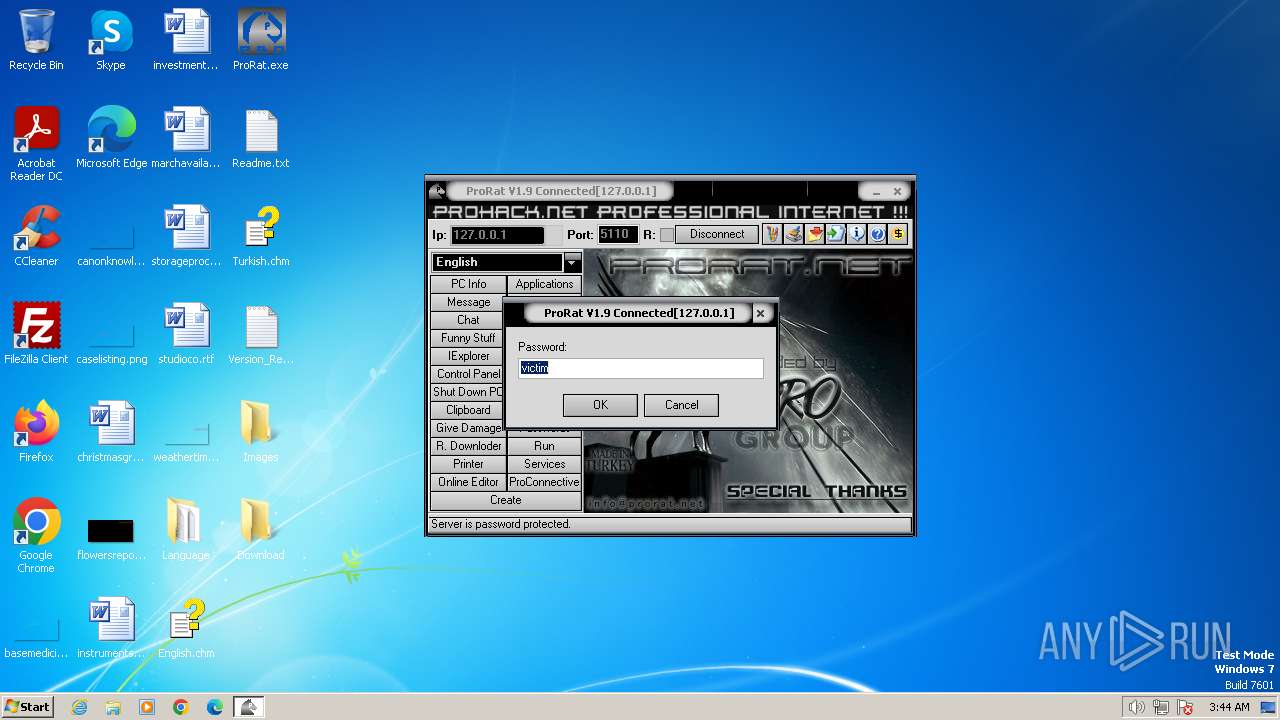Select the Language folder on desktop
The width and height of the screenshot is (1280, 720).
point(186,530)
